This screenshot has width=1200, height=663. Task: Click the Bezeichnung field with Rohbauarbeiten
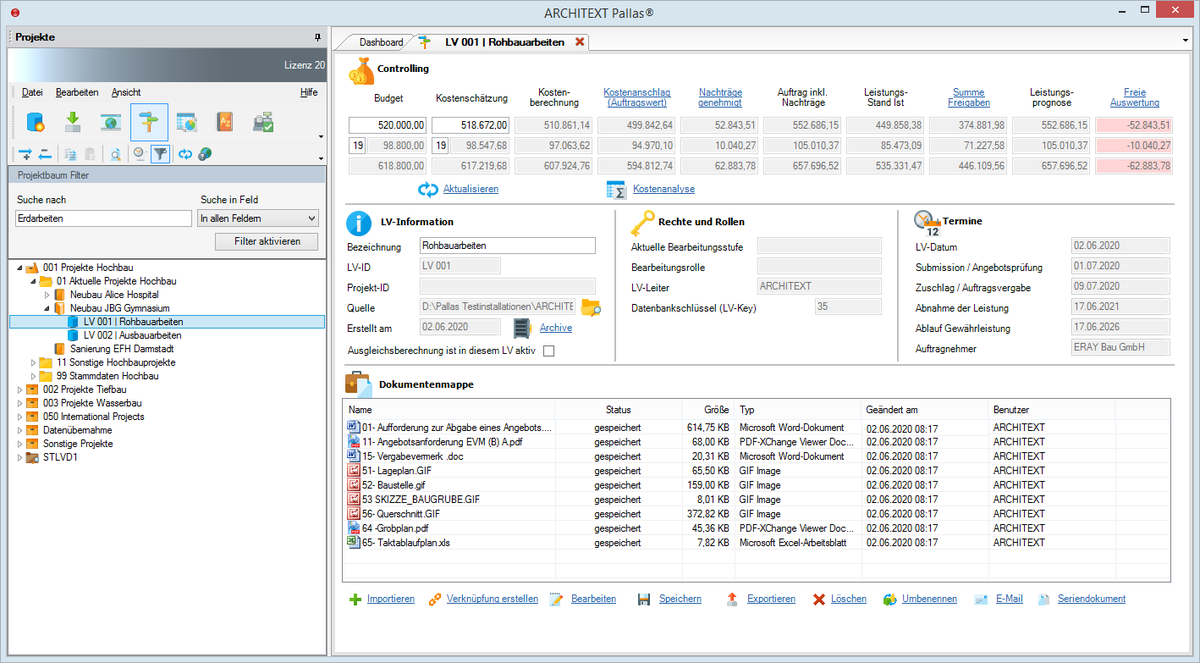coord(507,246)
